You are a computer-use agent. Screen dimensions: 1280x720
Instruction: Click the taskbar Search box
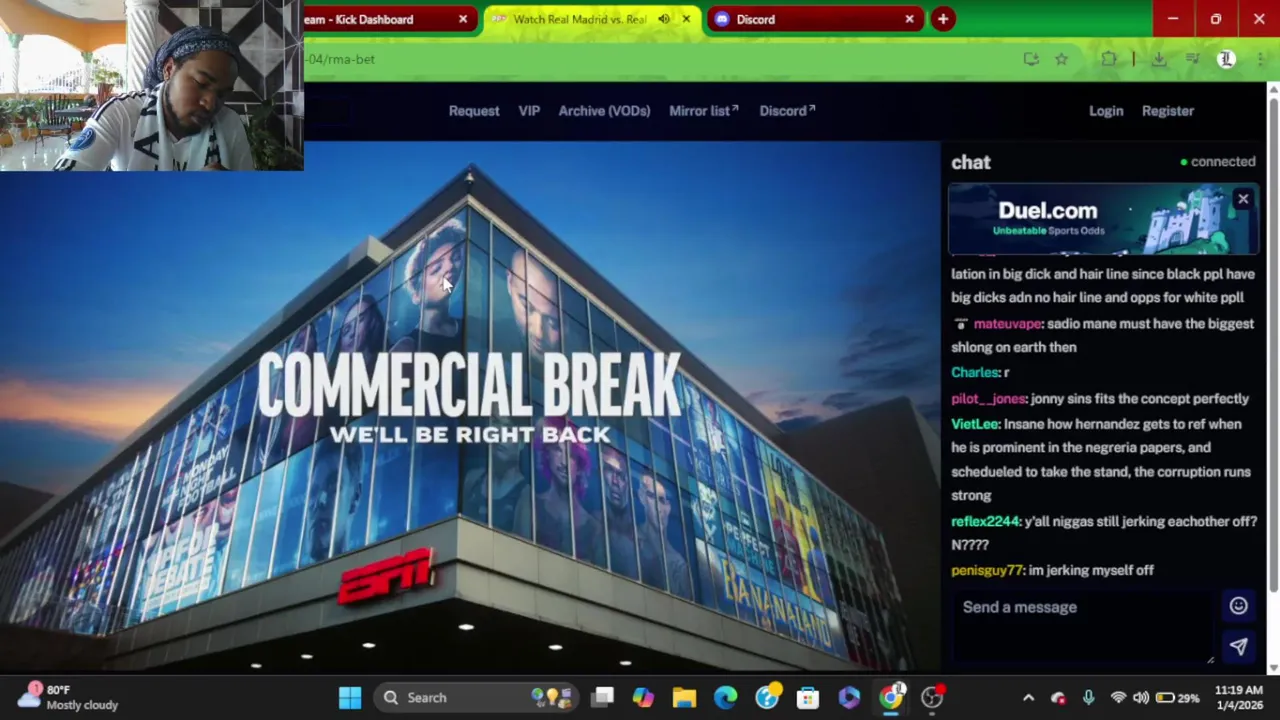coord(475,697)
